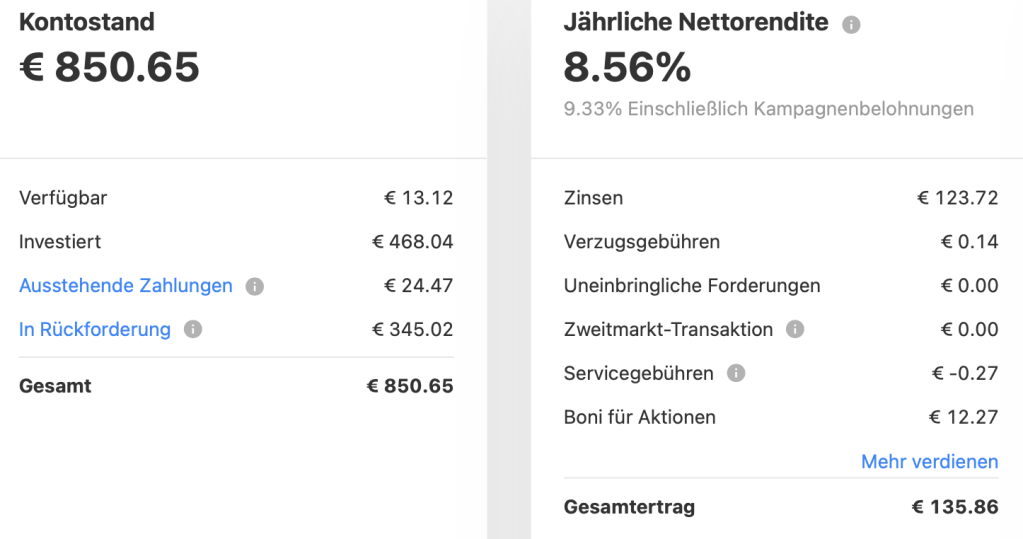Image resolution: width=1023 pixels, height=539 pixels.
Task: Show info tooltip for Servicegebühren
Action: [736, 374]
